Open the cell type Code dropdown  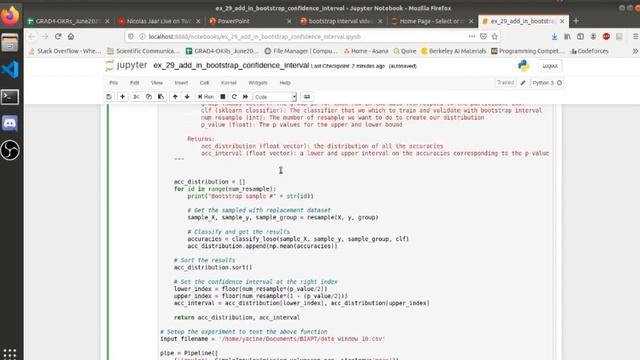point(275,97)
